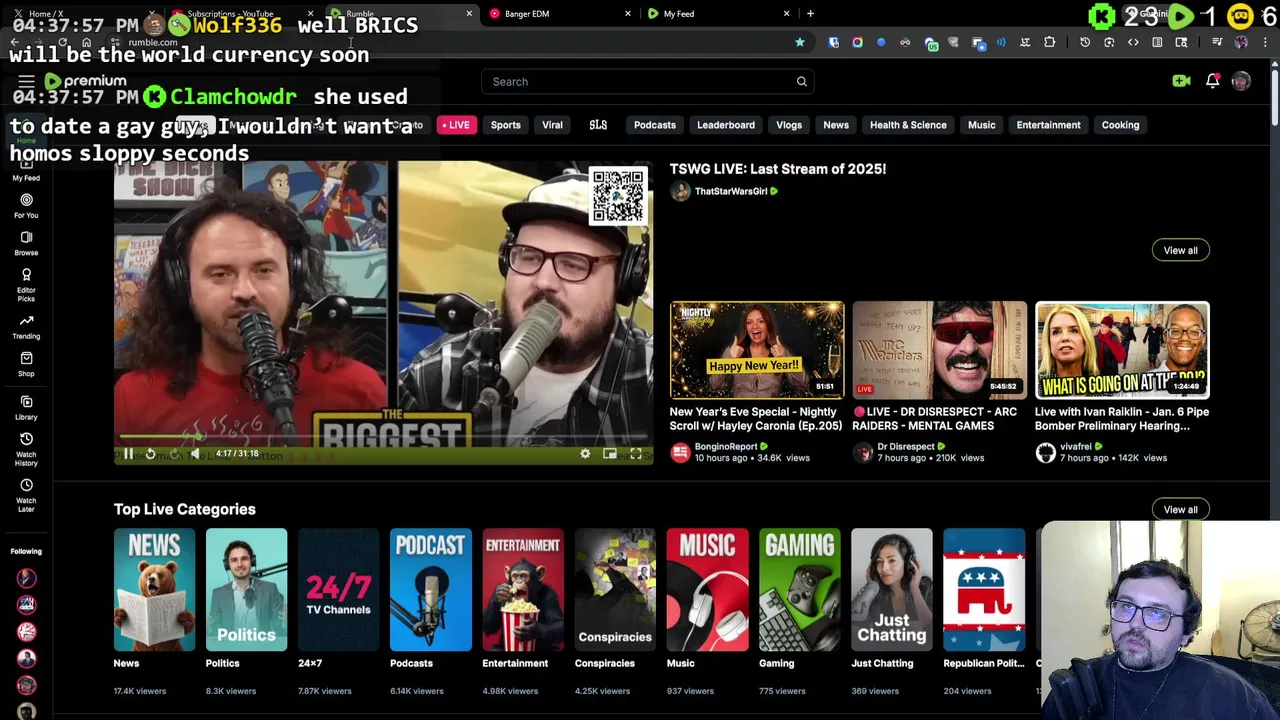Open Library in the sidebar
This screenshot has width=1280, height=720.
(26, 407)
